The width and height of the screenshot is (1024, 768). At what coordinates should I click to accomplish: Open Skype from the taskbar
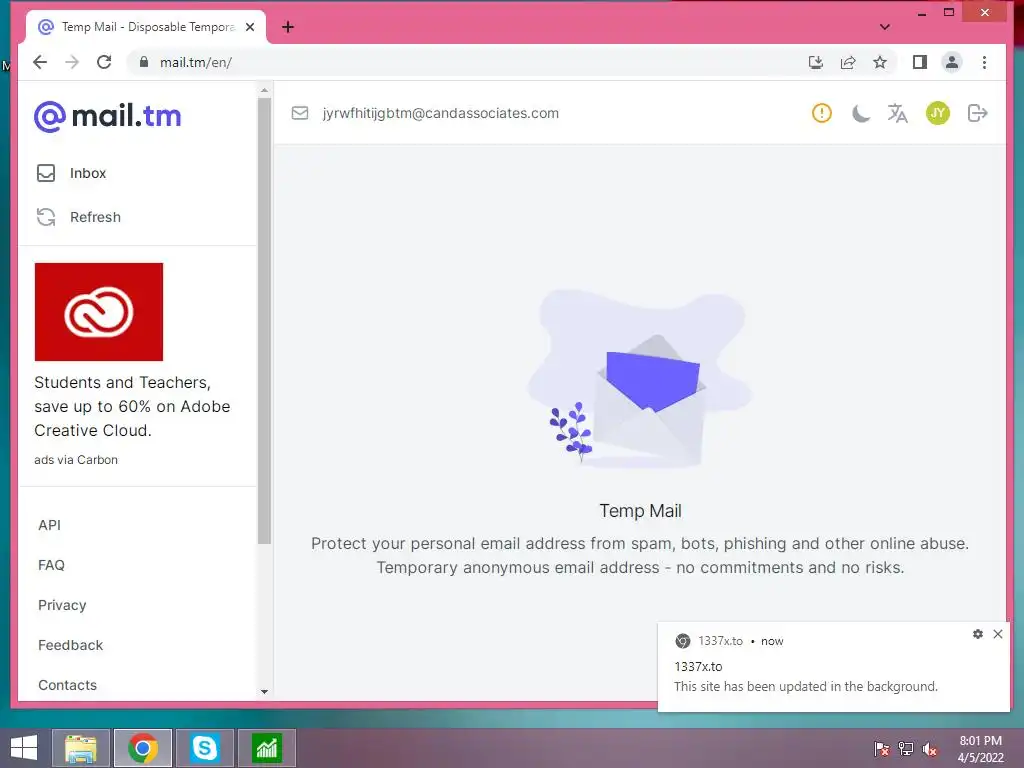pos(204,748)
